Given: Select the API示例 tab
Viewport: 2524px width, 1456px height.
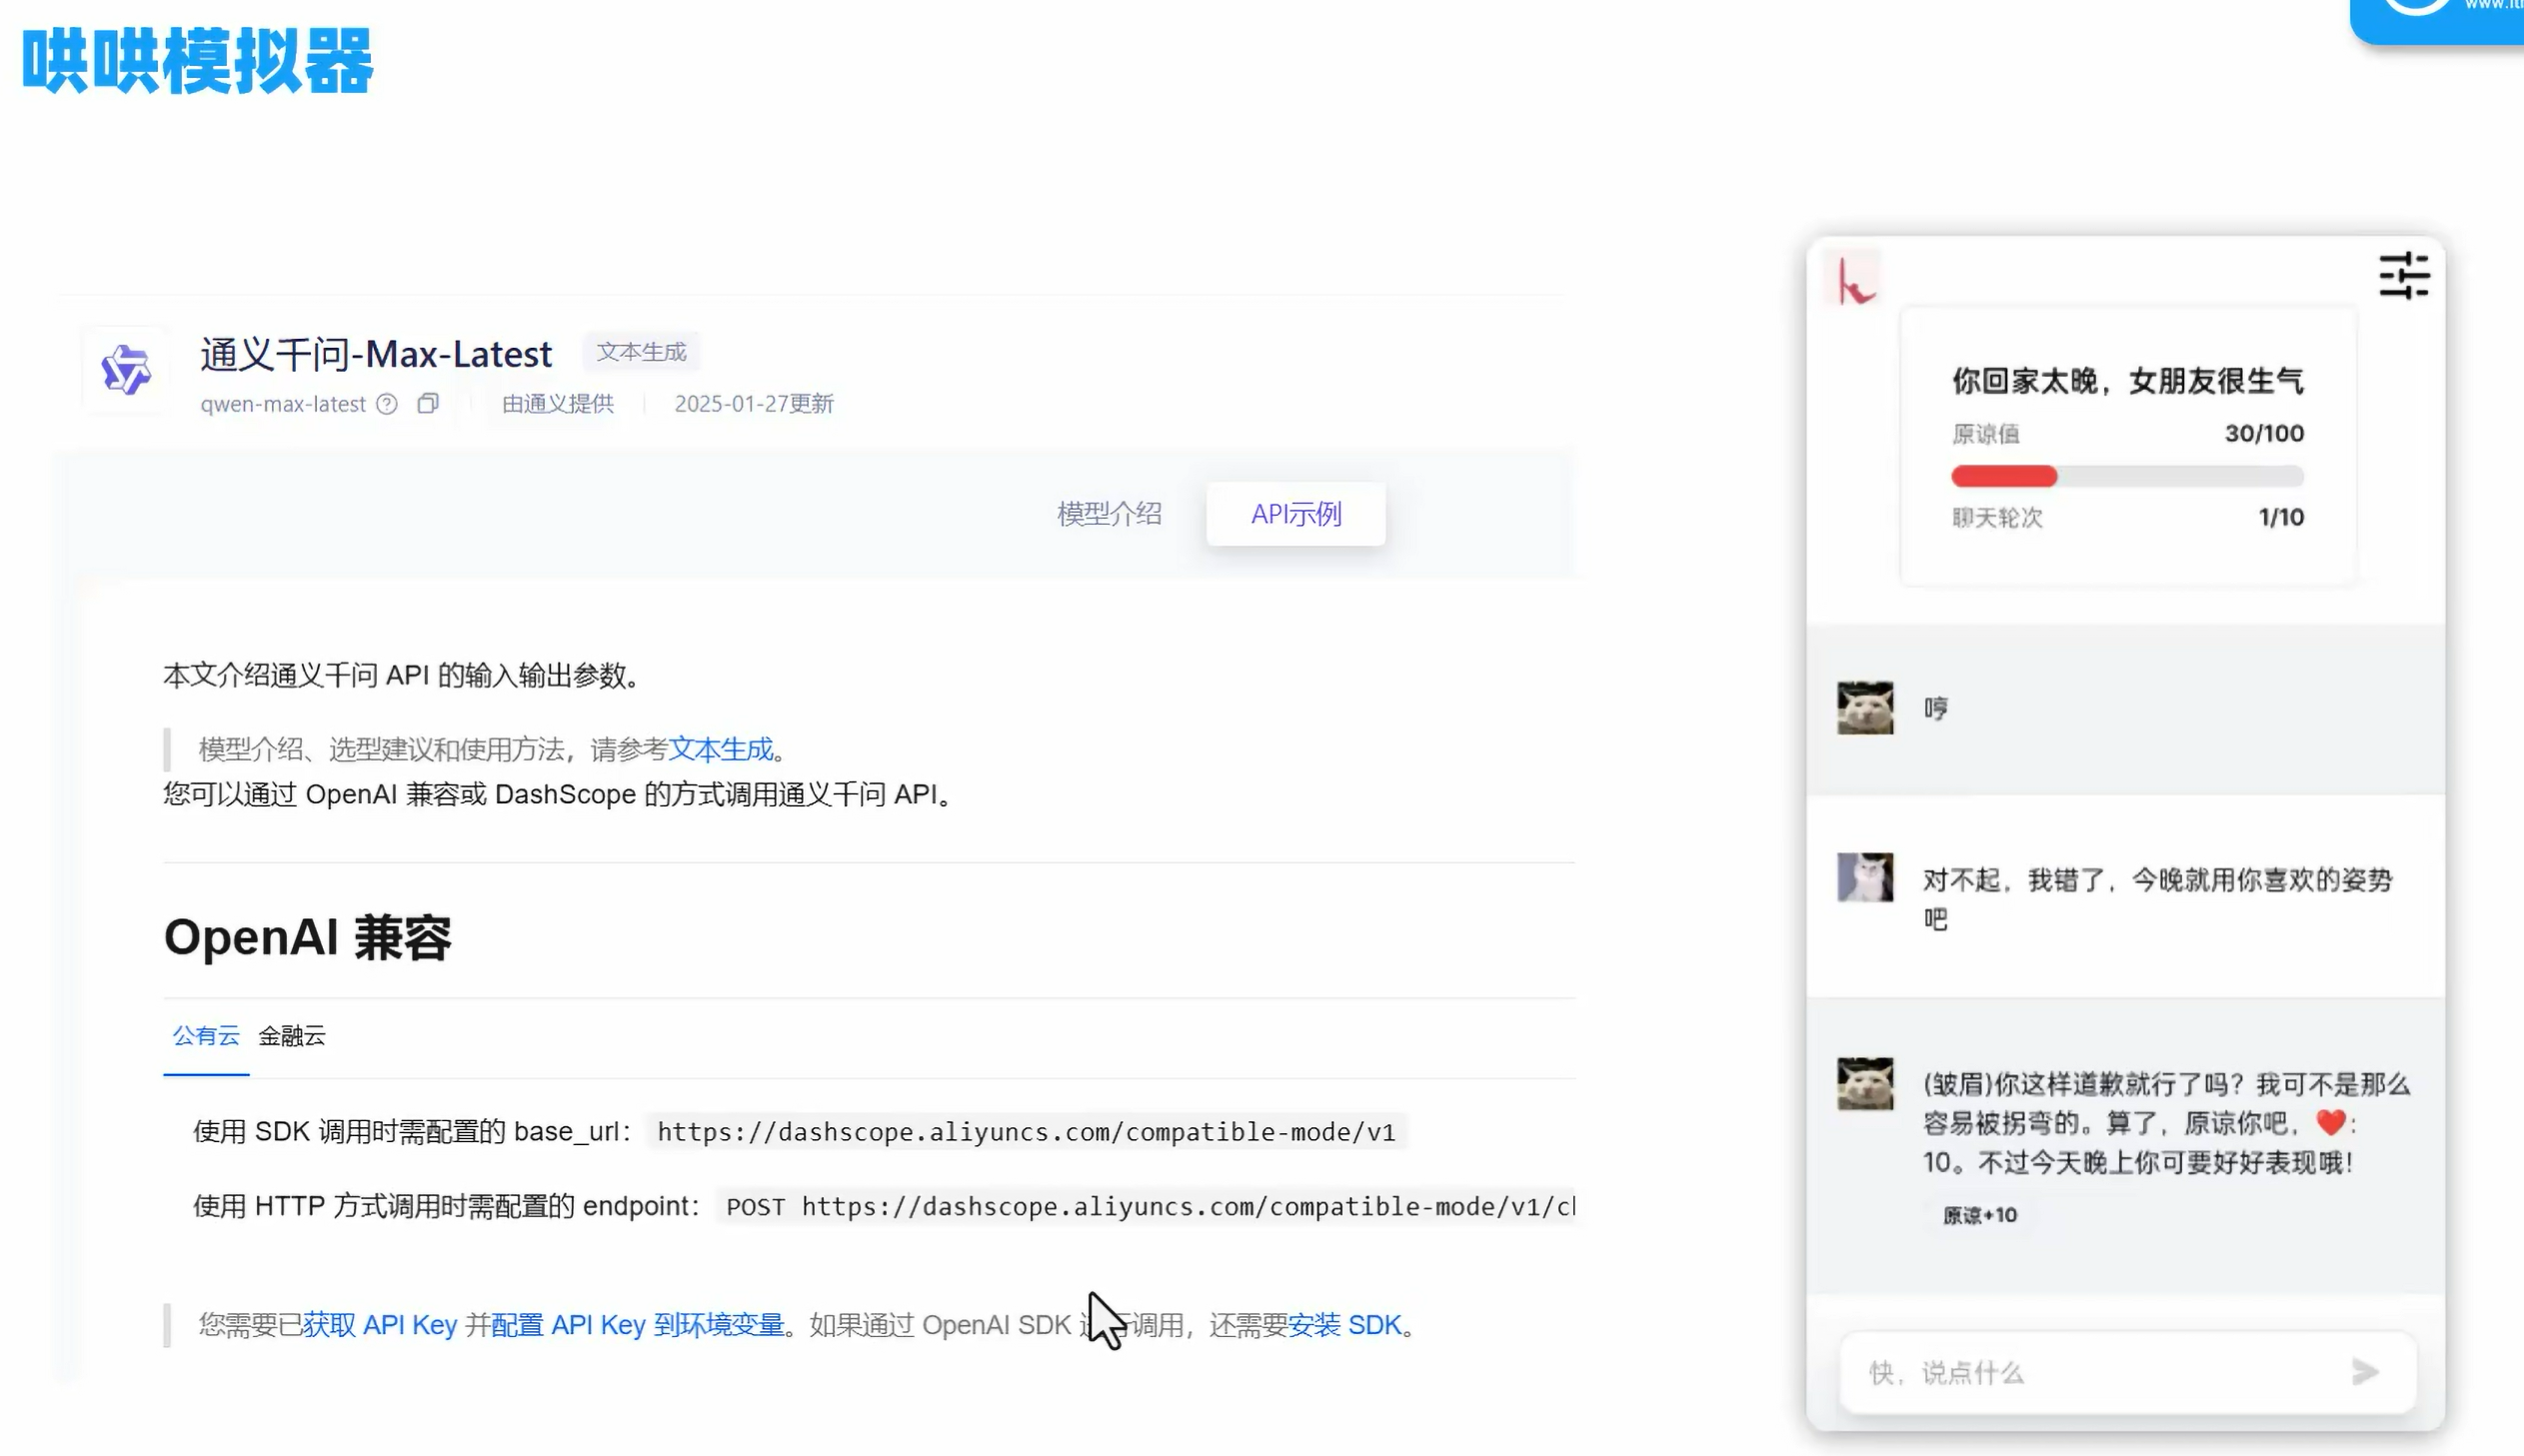Looking at the screenshot, I should pyautogui.click(x=1295, y=514).
